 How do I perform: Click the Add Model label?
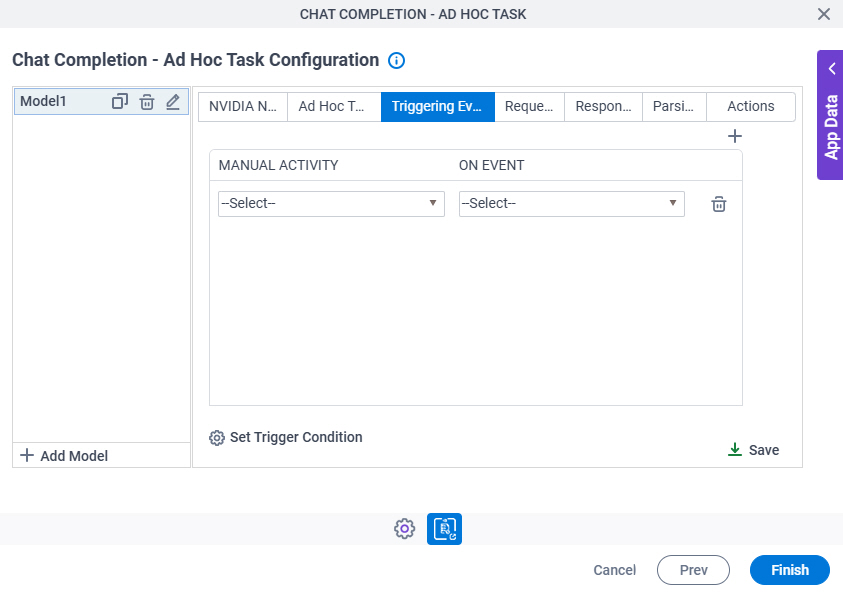pyautogui.click(x=74, y=456)
